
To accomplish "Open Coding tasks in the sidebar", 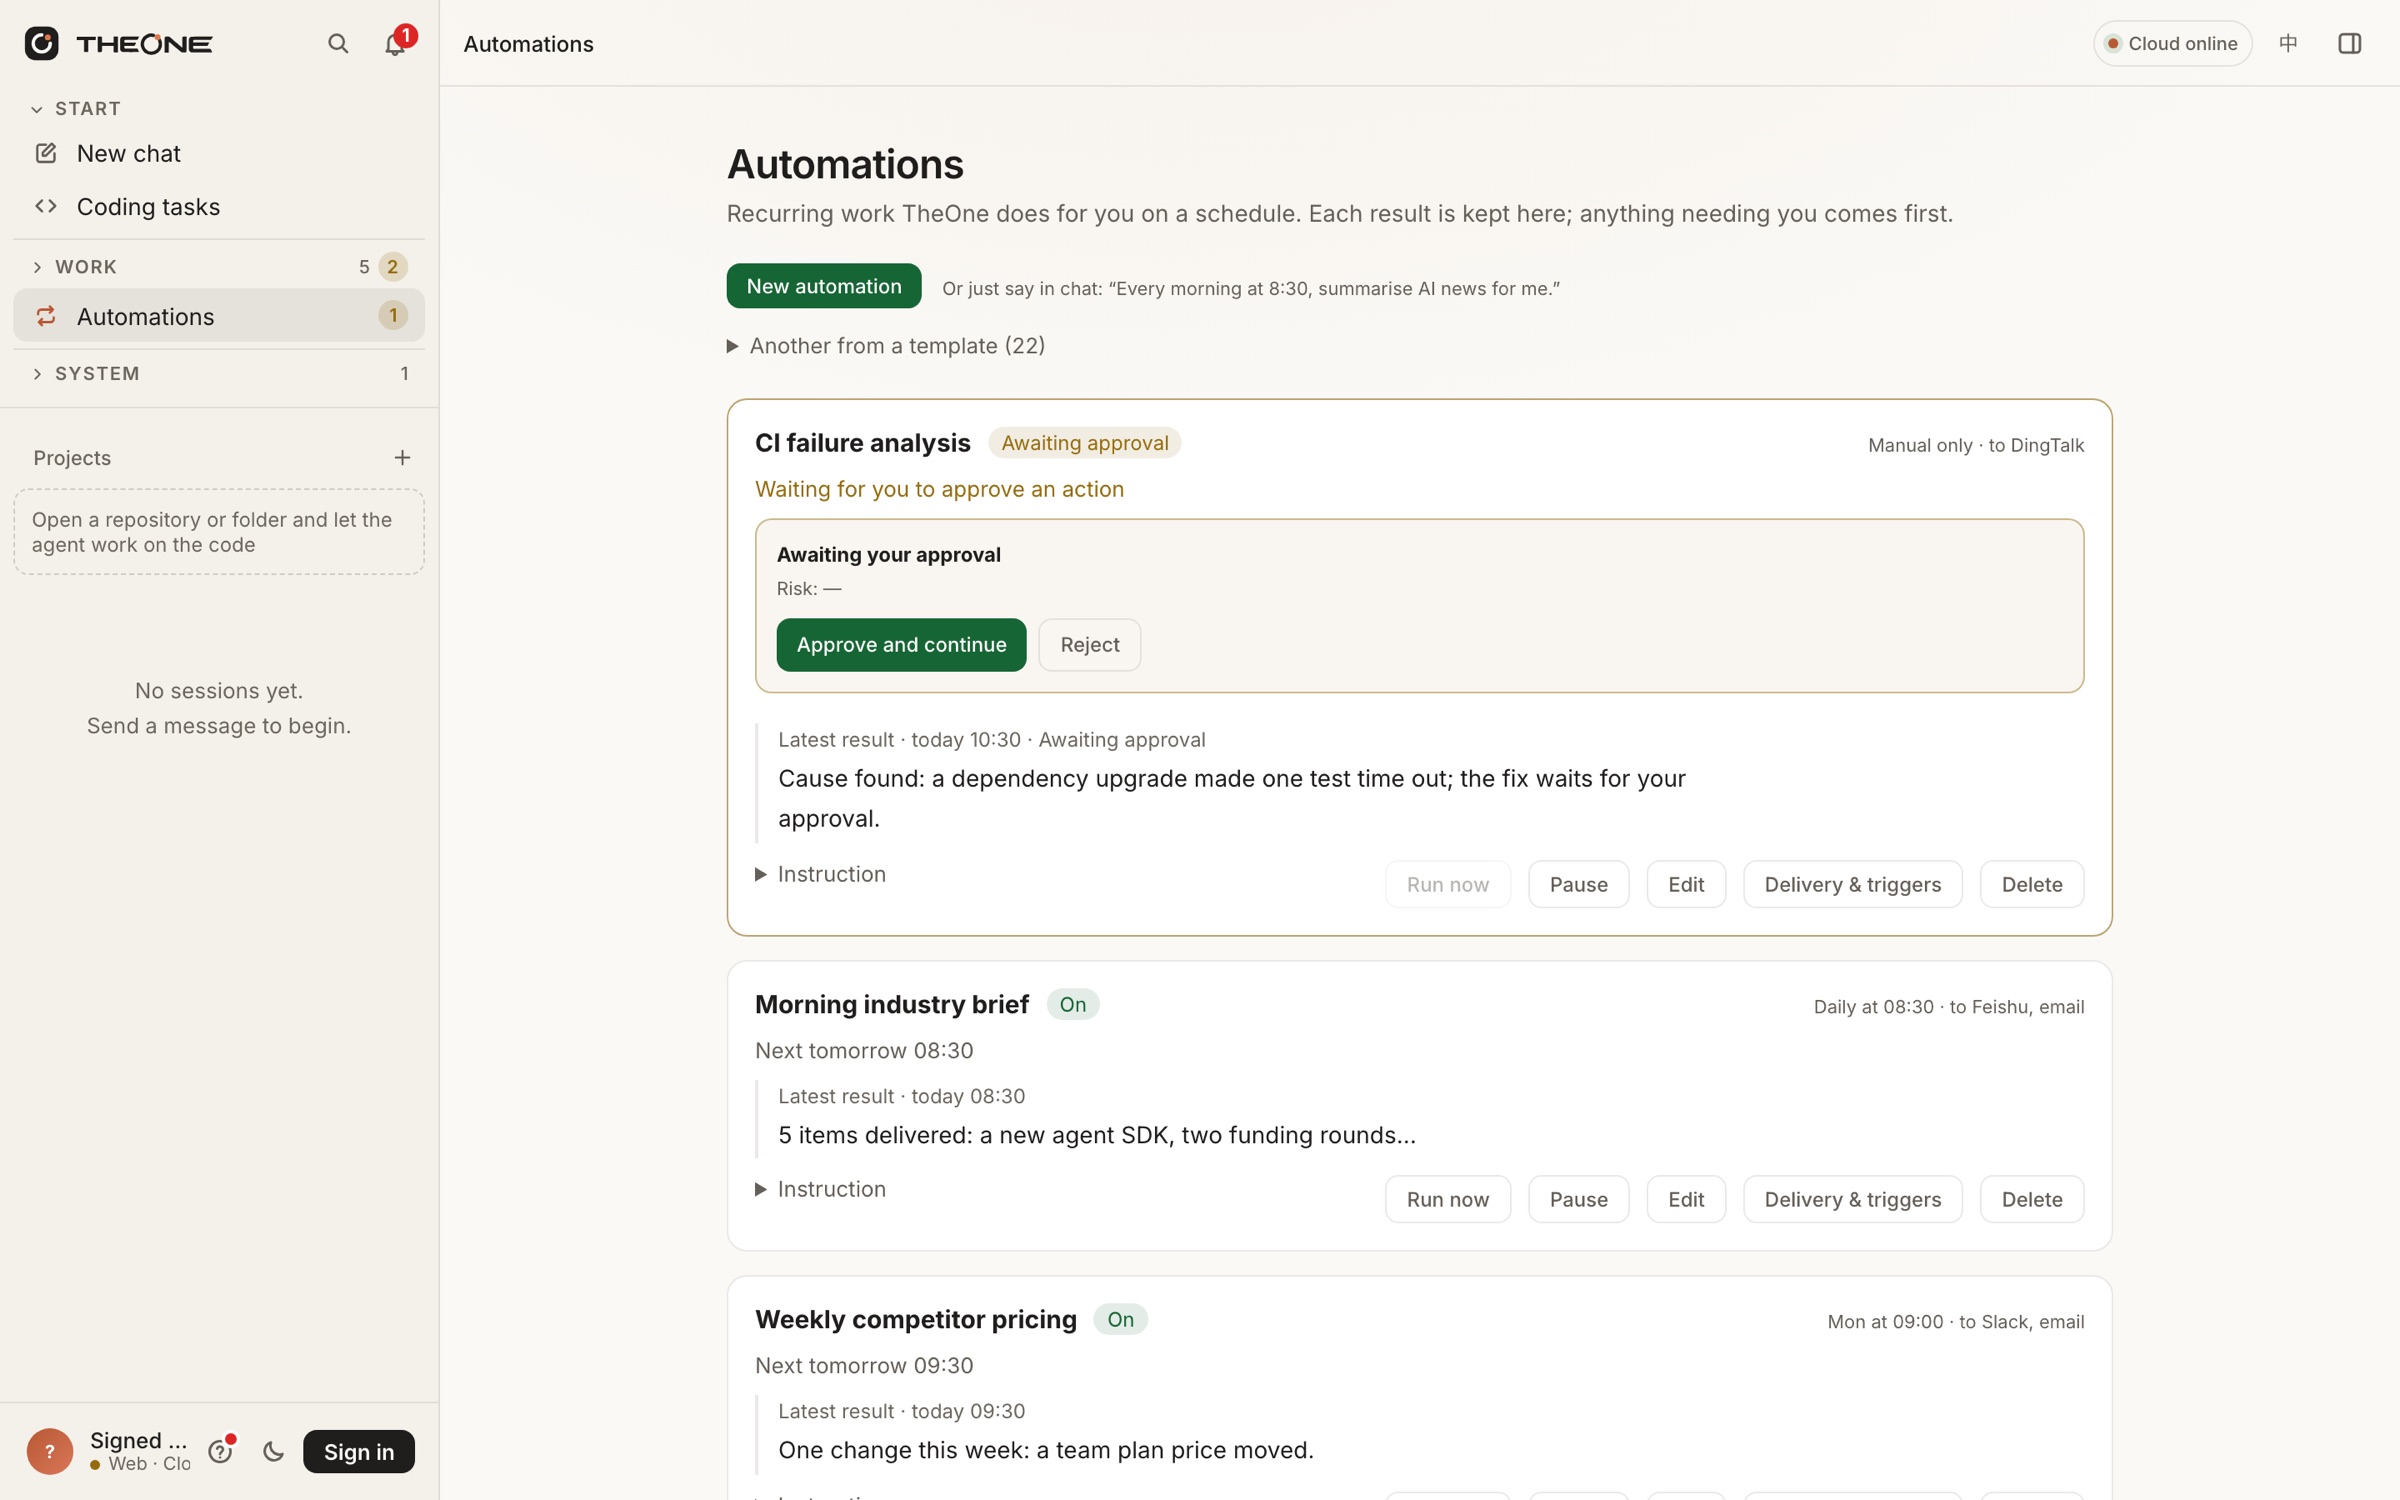I will coord(219,206).
